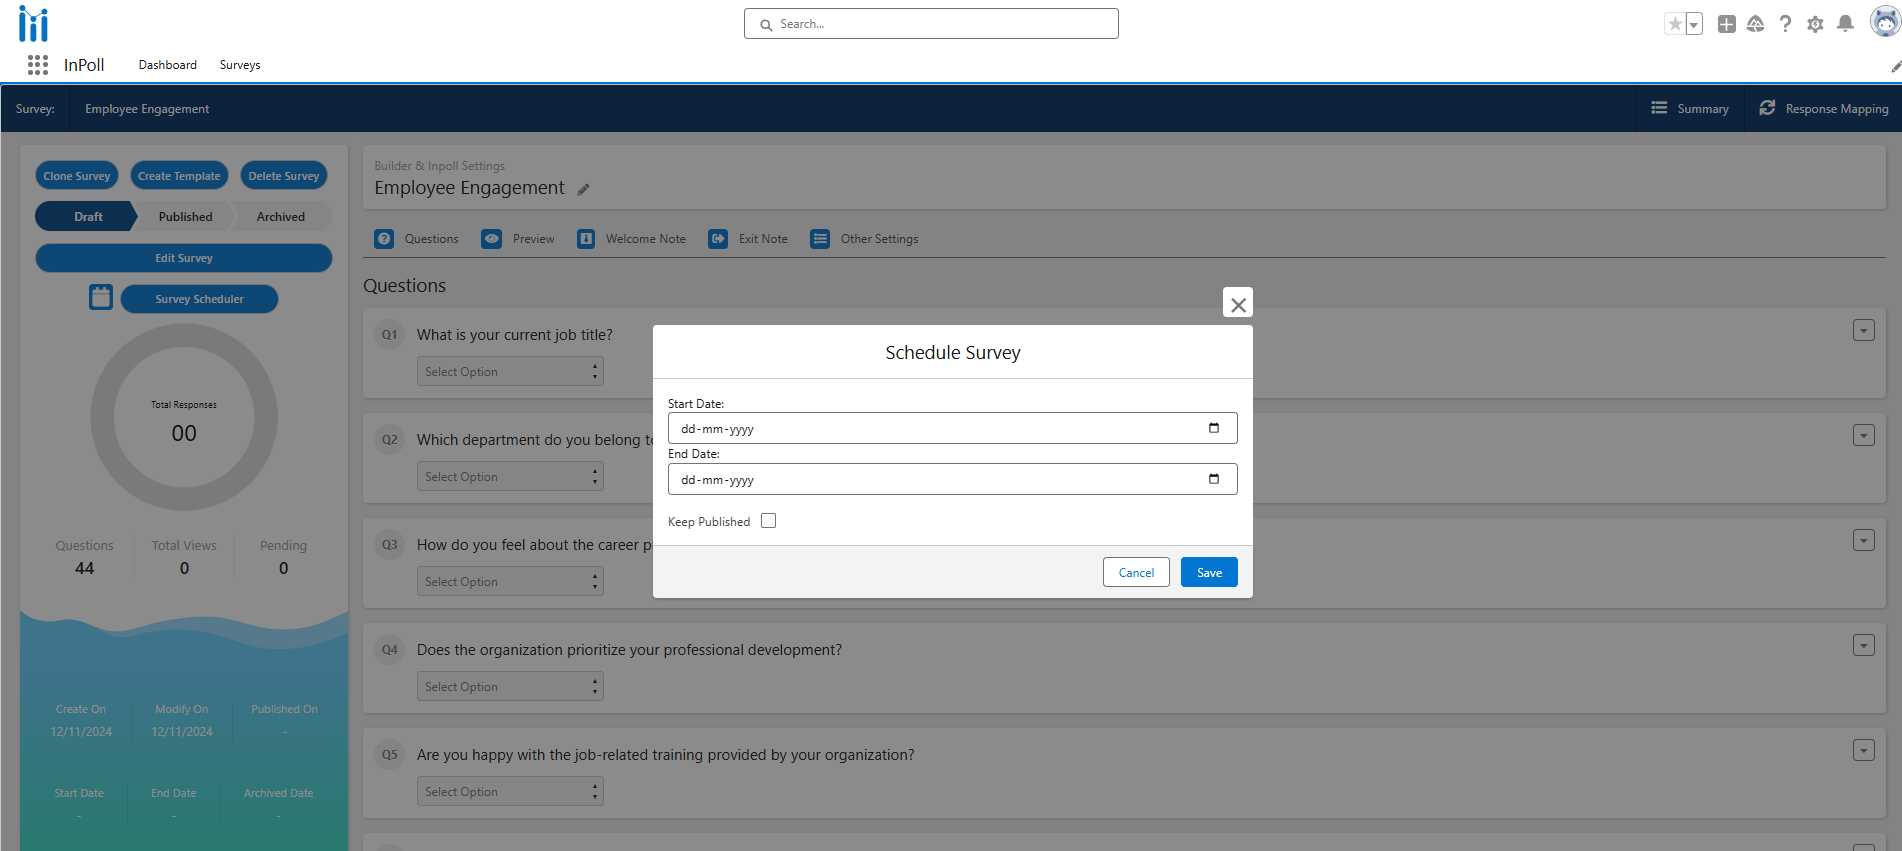
Task: Select the Archived status step
Action: (x=281, y=217)
